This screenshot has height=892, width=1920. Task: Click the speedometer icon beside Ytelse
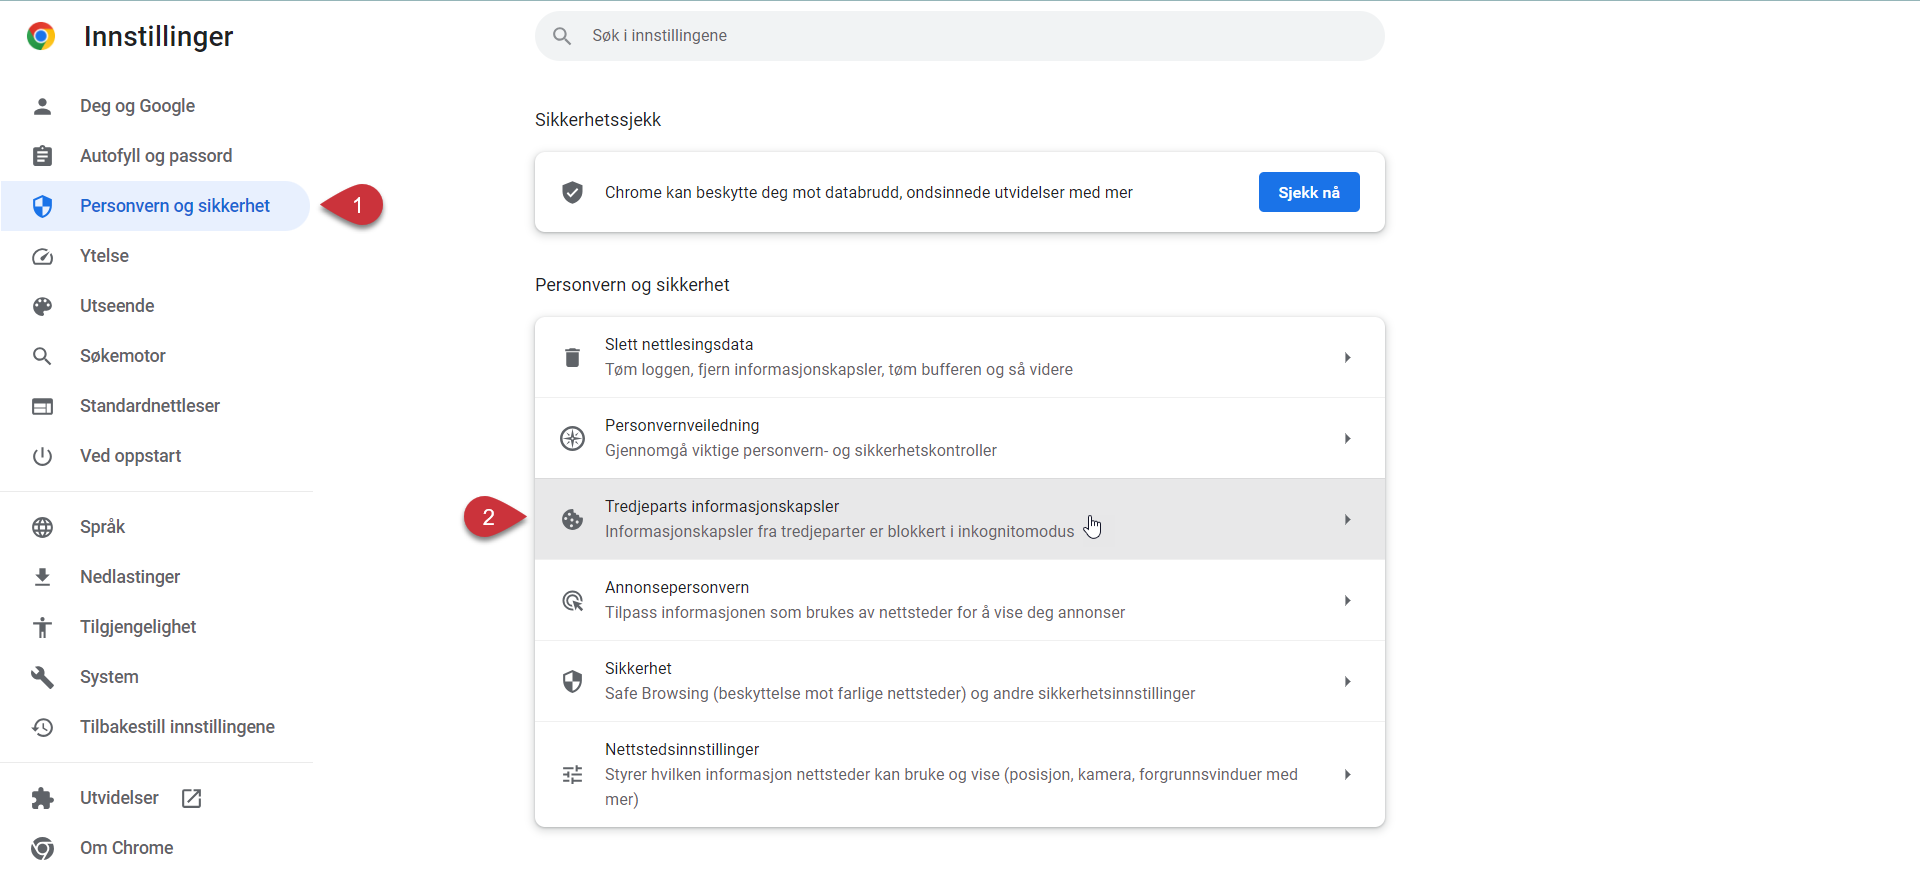42,256
